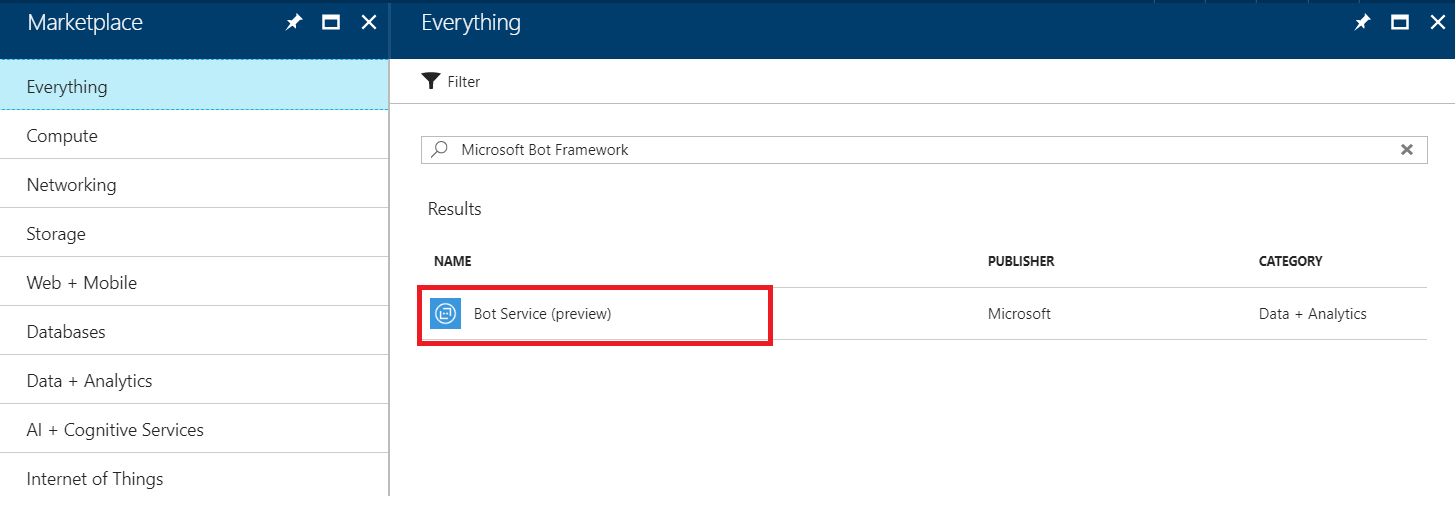
Task: Select Everything category in Marketplace
Action: [x=194, y=86]
